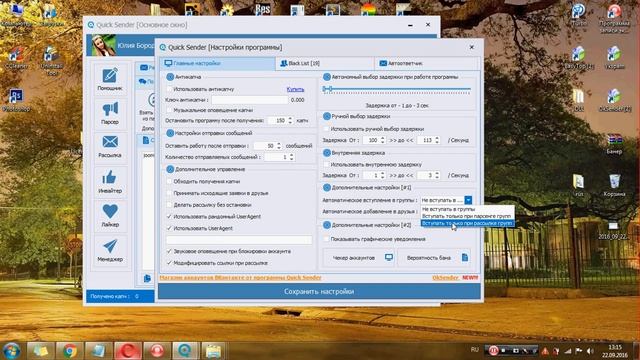Viewport: 640px width, 360px height.
Task: Click the UserAgent text input field
Action: (x=239, y=240)
